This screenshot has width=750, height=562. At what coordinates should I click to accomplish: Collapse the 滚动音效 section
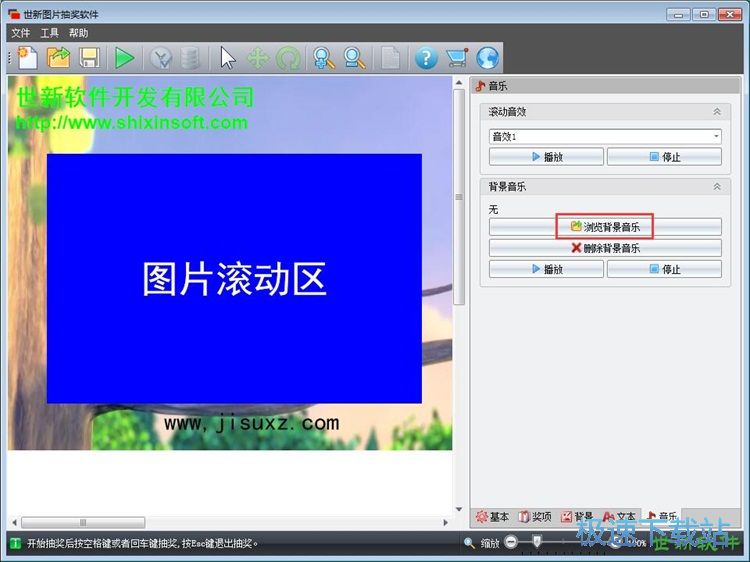click(717, 111)
